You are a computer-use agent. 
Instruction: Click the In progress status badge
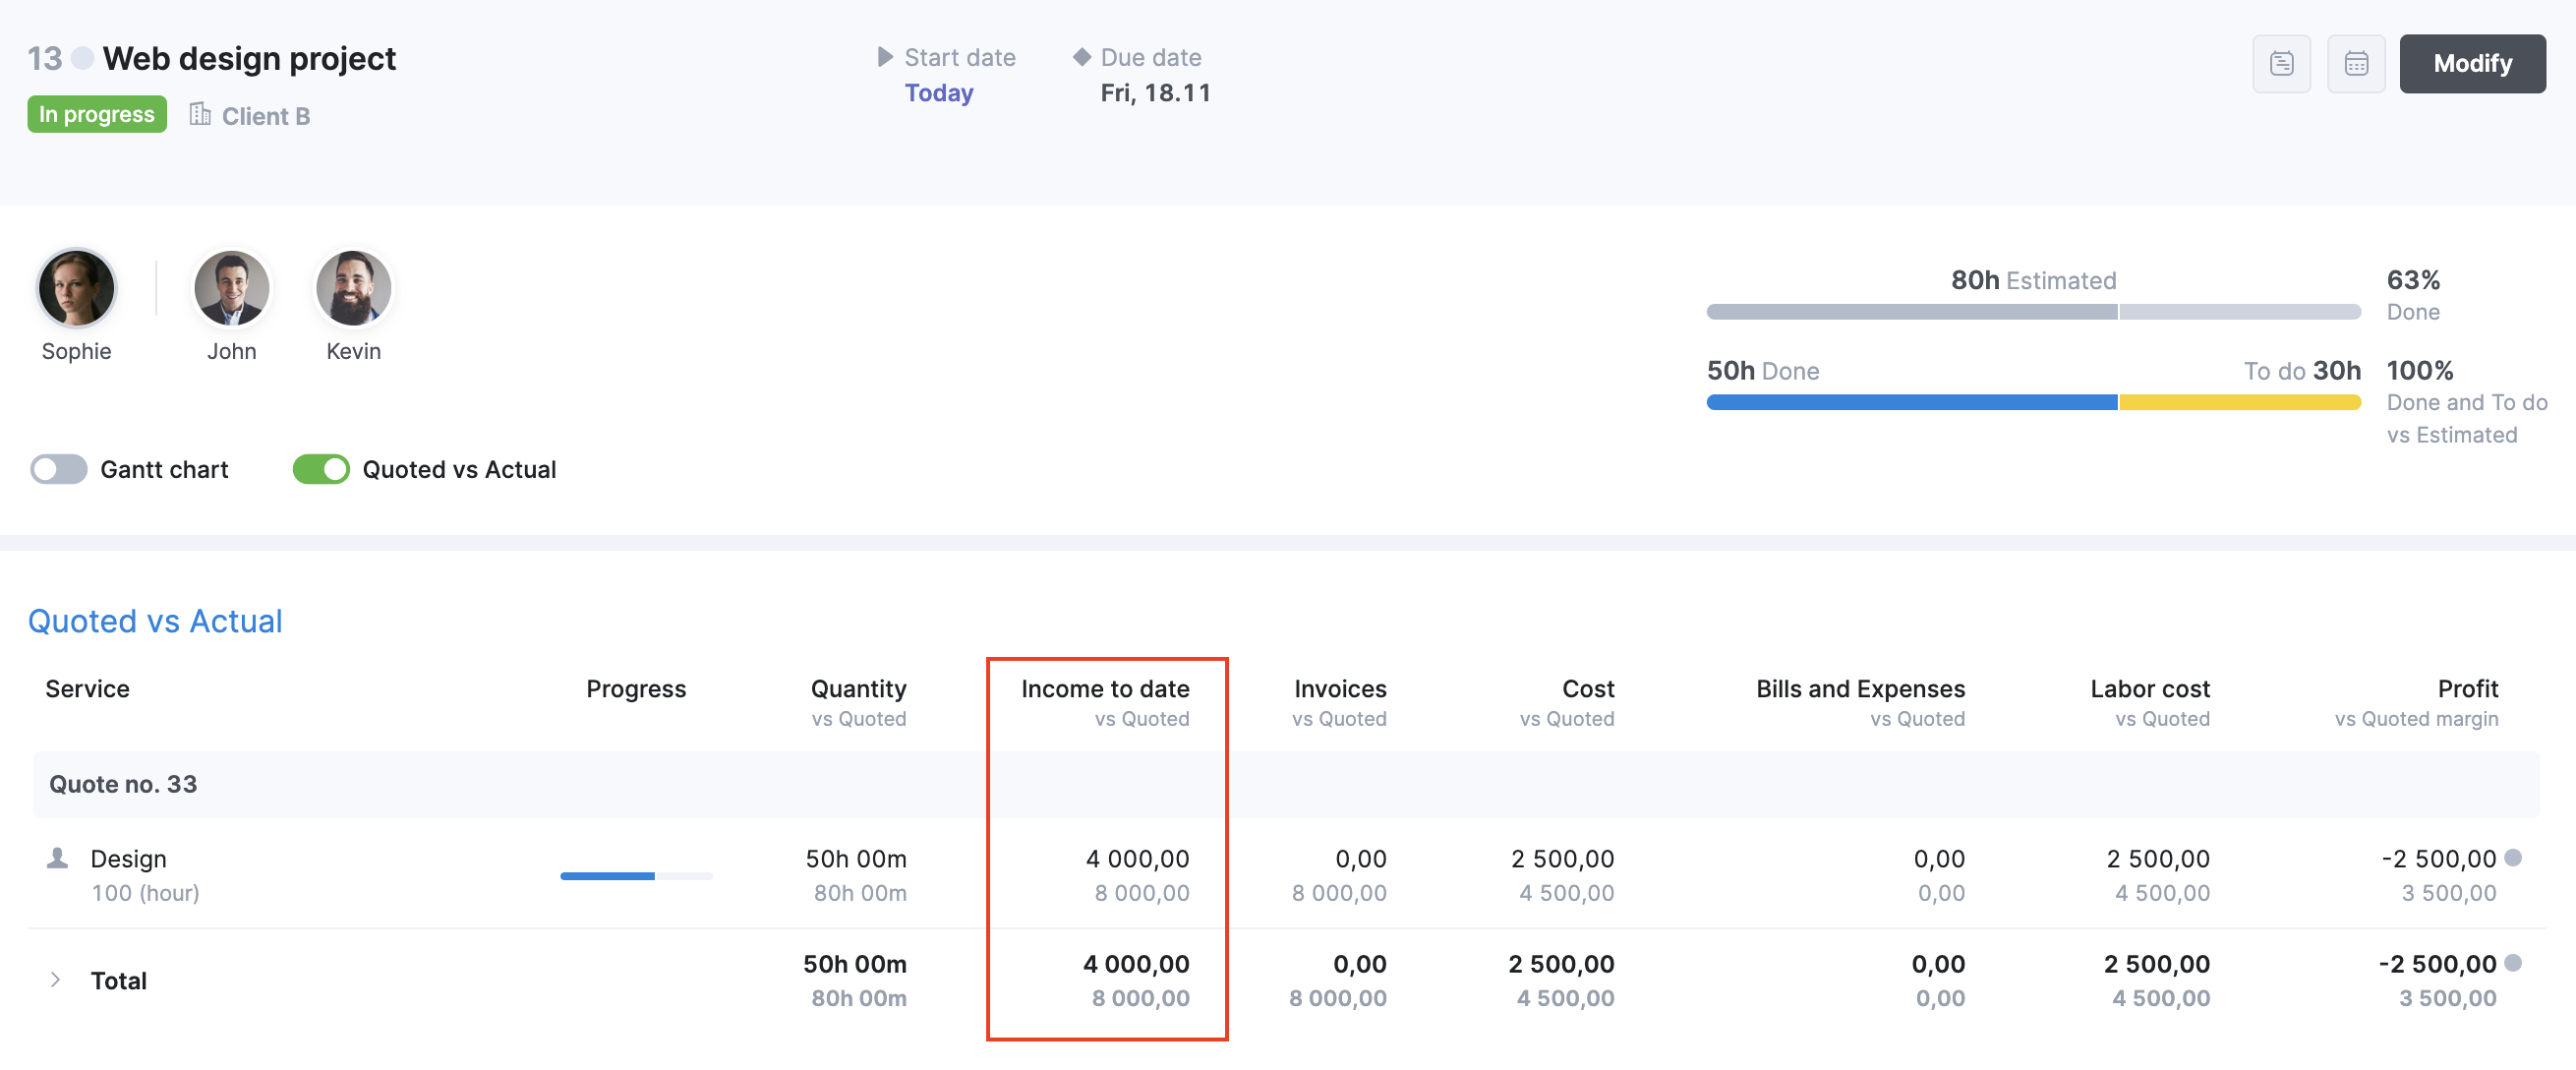[97, 114]
